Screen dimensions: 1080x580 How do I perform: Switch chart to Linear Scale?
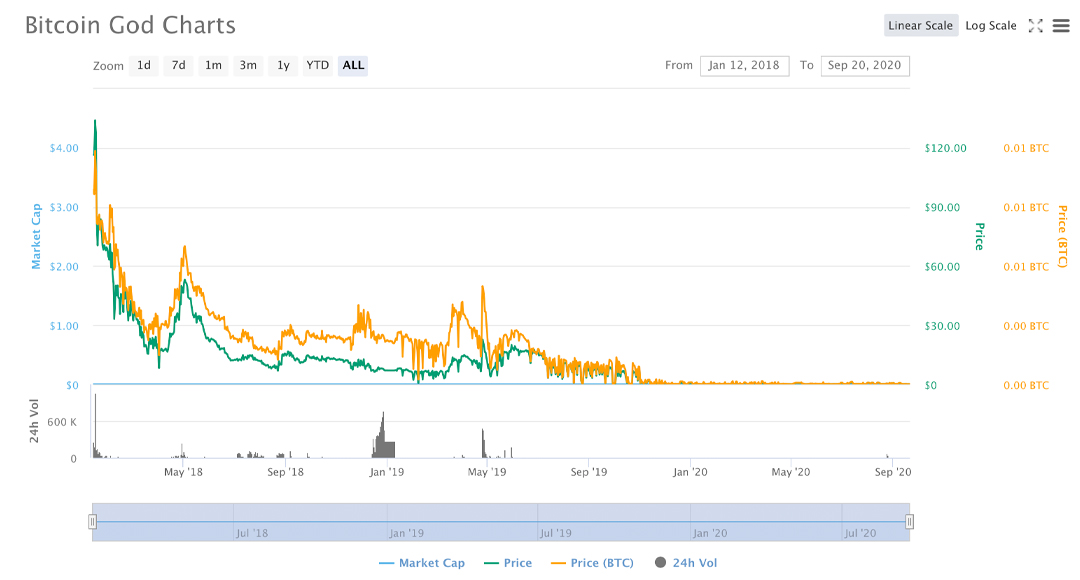[920, 25]
